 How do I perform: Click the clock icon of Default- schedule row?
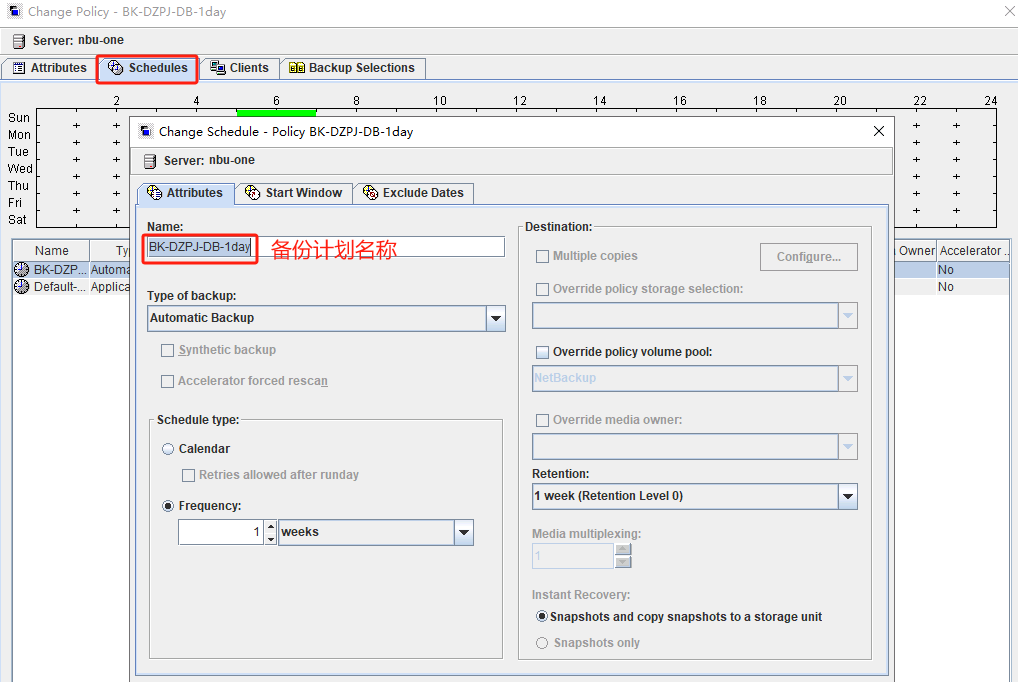pyautogui.click(x=21, y=286)
